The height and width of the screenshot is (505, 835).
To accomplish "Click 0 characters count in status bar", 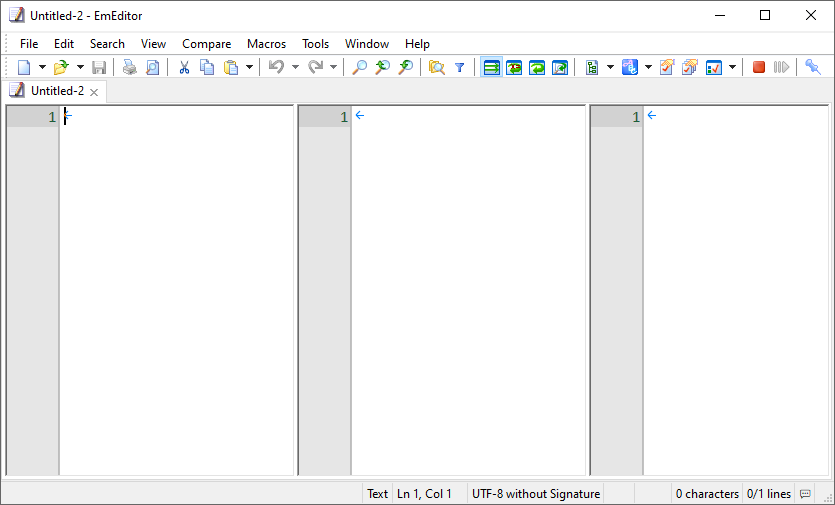I will (707, 494).
